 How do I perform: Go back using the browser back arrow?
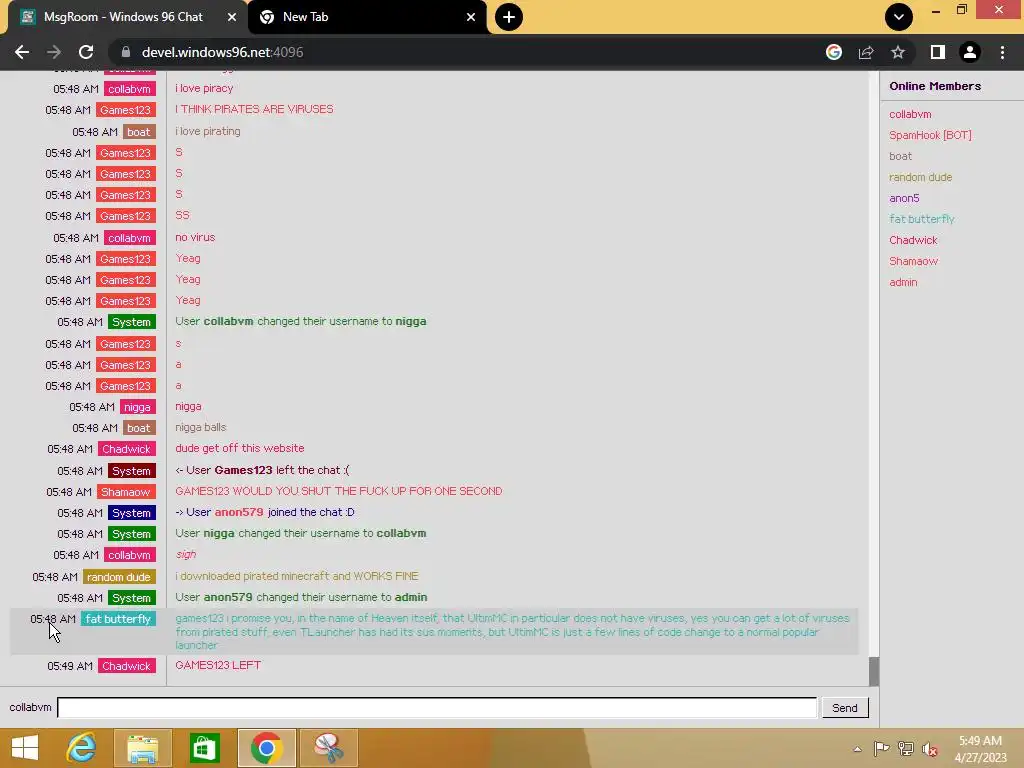[22, 52]
